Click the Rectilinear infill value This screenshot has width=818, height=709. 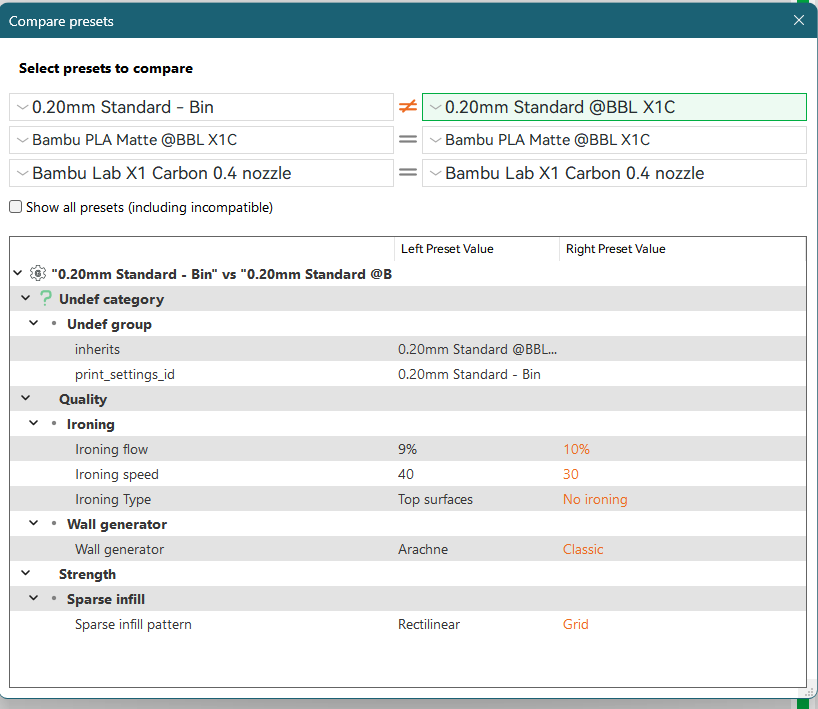pos(429,624)
